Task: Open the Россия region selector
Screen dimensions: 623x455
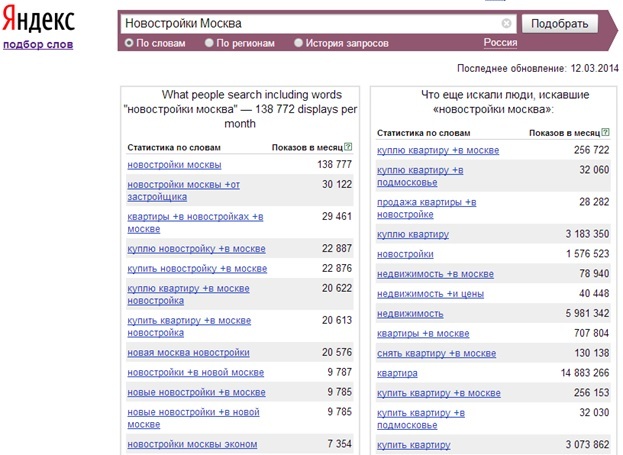Action: coord(500,43)
